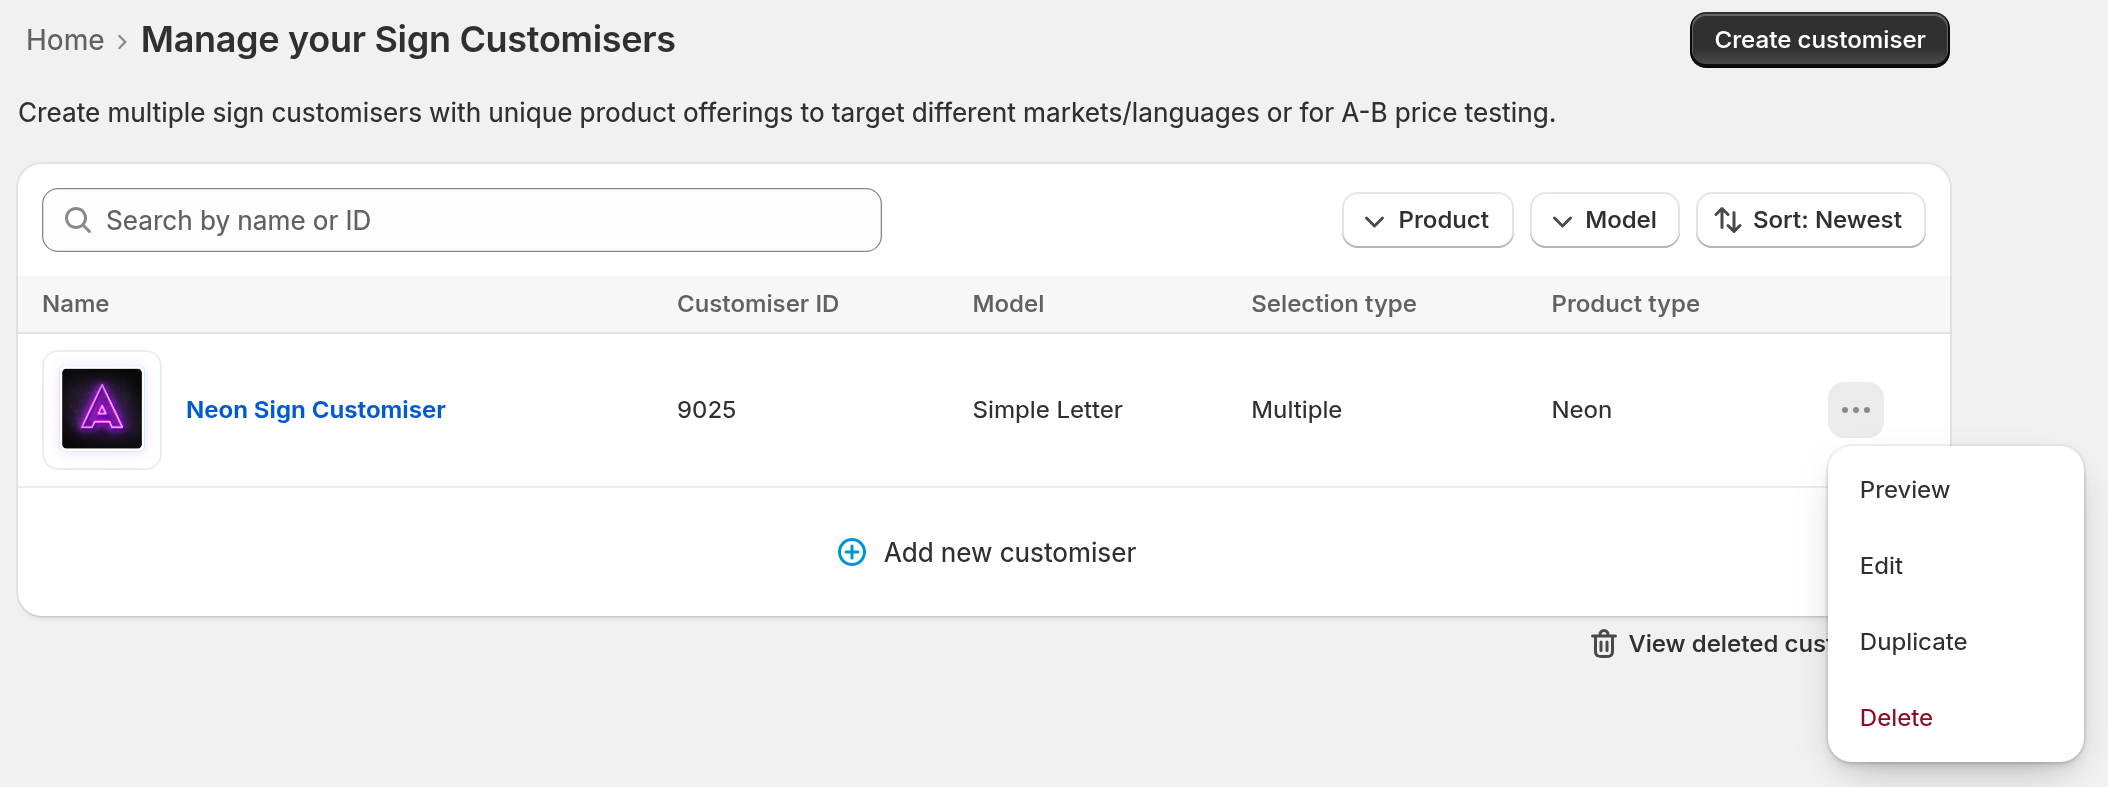2108x787 pixels.
Task: Click the Name column header
Action: pyautogui.click(x=76, y=304)
